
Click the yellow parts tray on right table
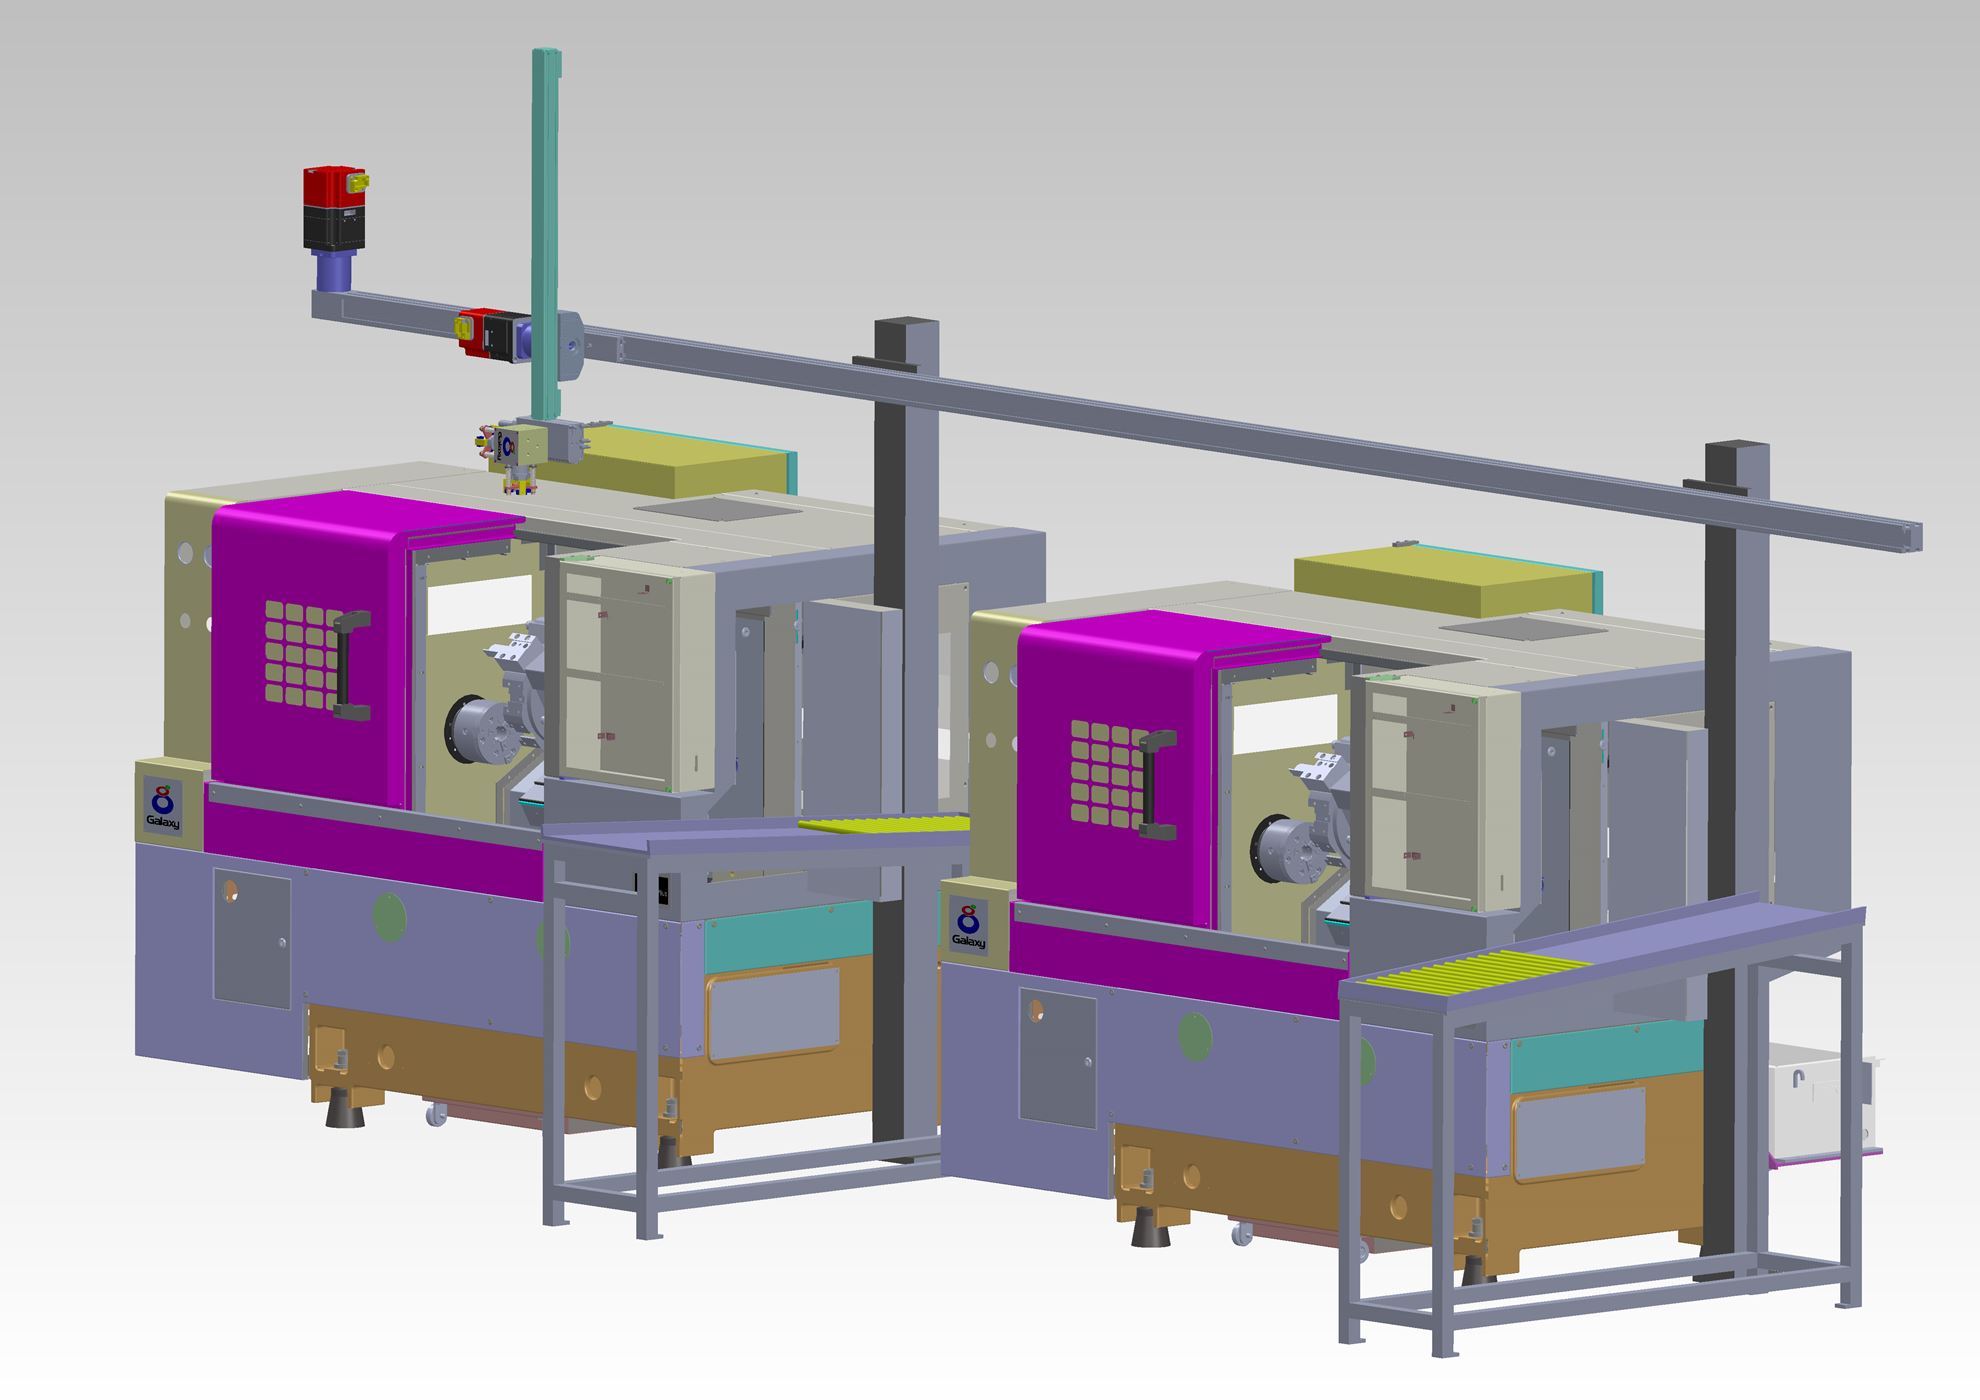(1470, 968)
